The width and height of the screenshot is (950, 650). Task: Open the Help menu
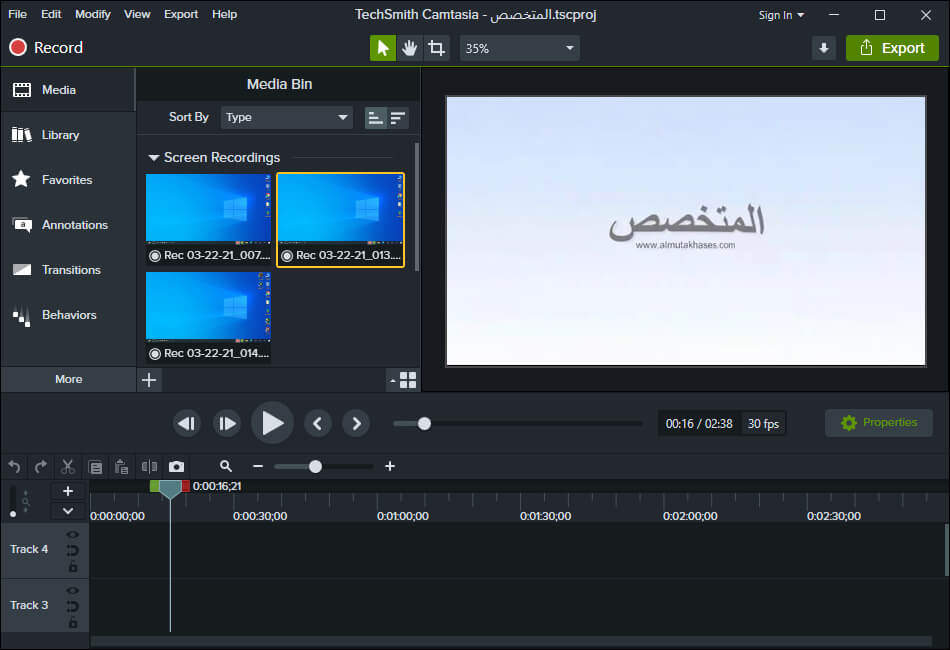(224, 14)
